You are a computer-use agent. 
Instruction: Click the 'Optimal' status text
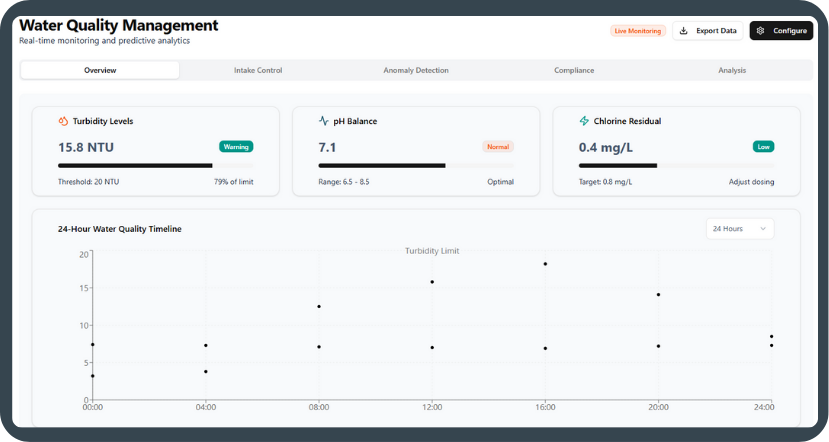(x=500, y=182)
